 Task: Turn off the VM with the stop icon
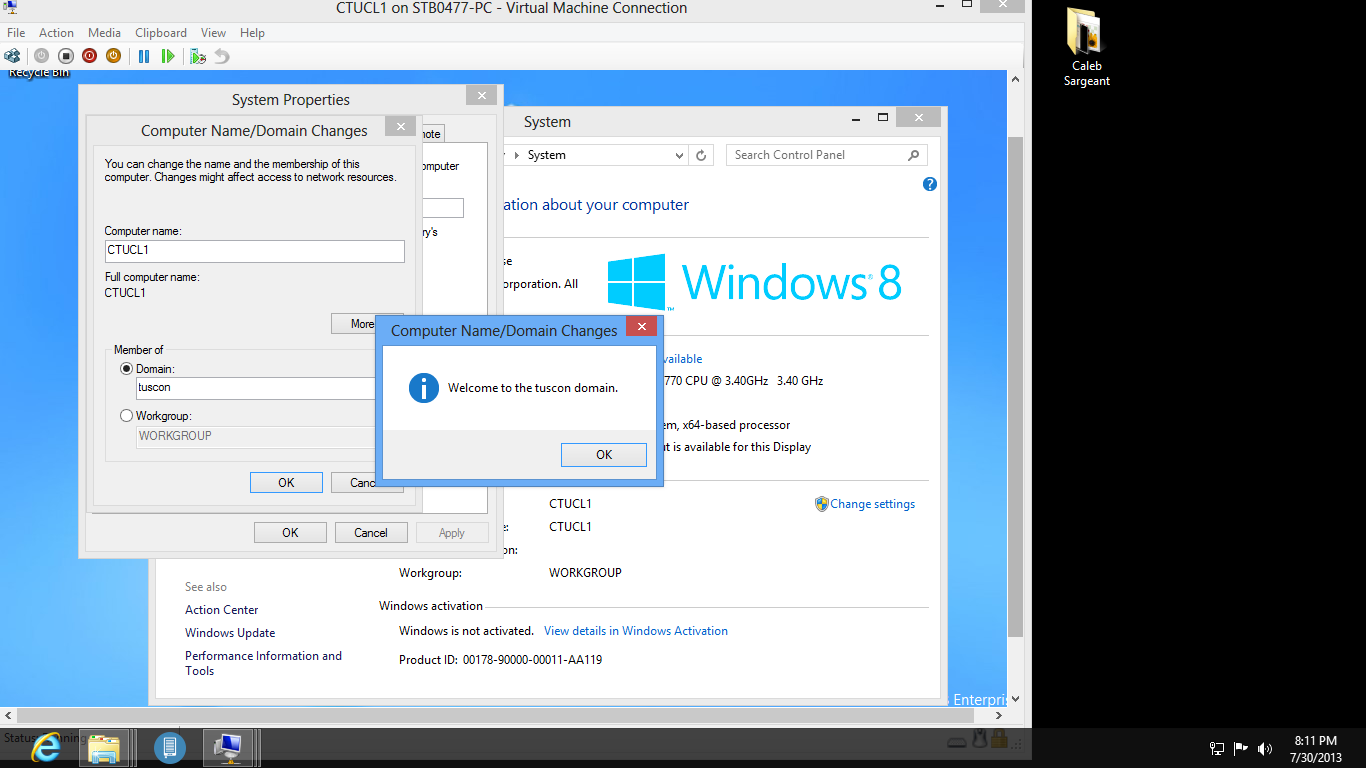65,56
